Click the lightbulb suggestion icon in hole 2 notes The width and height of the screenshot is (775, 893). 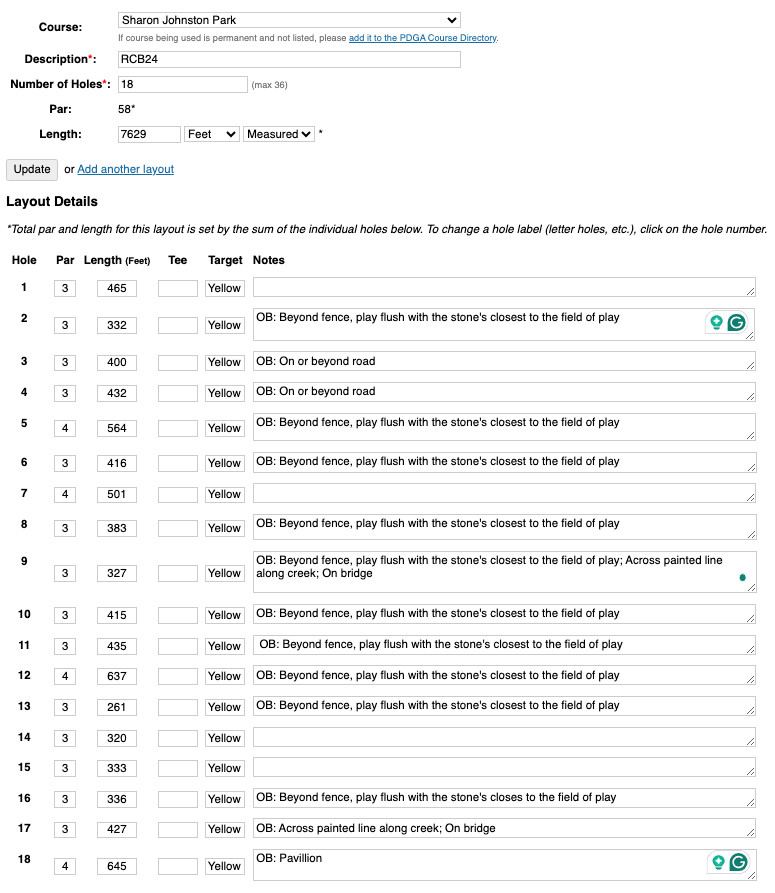[x=716, y=323]
